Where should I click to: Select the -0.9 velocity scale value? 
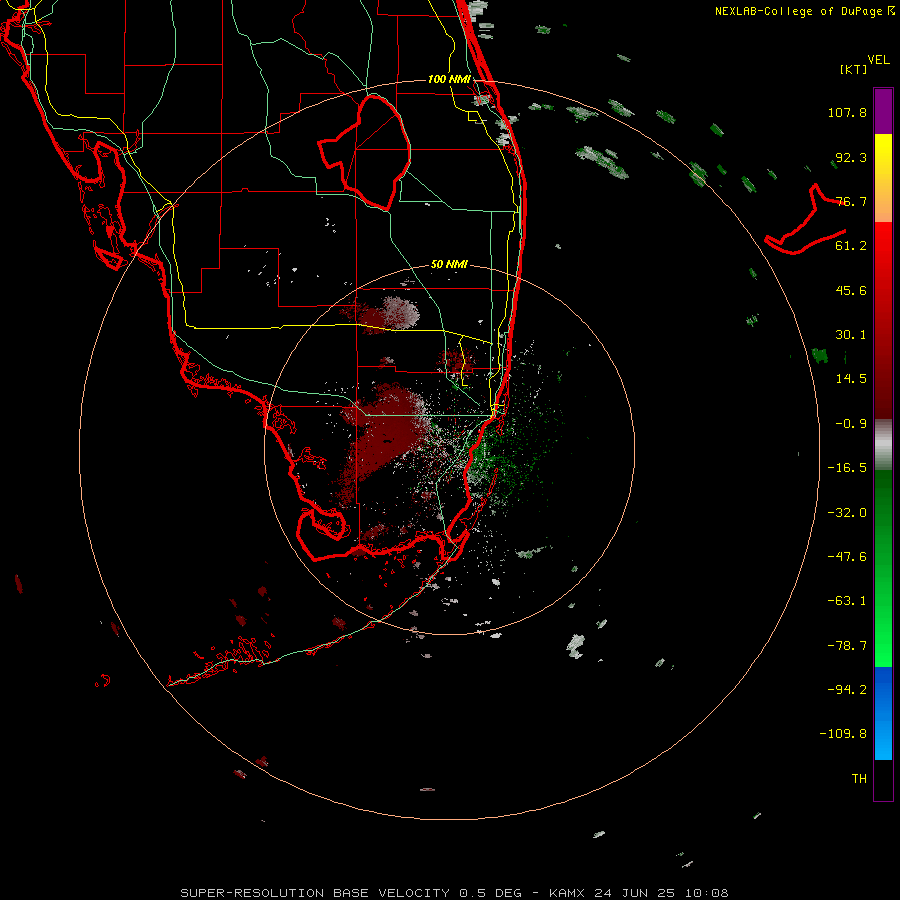pos(851,424)
